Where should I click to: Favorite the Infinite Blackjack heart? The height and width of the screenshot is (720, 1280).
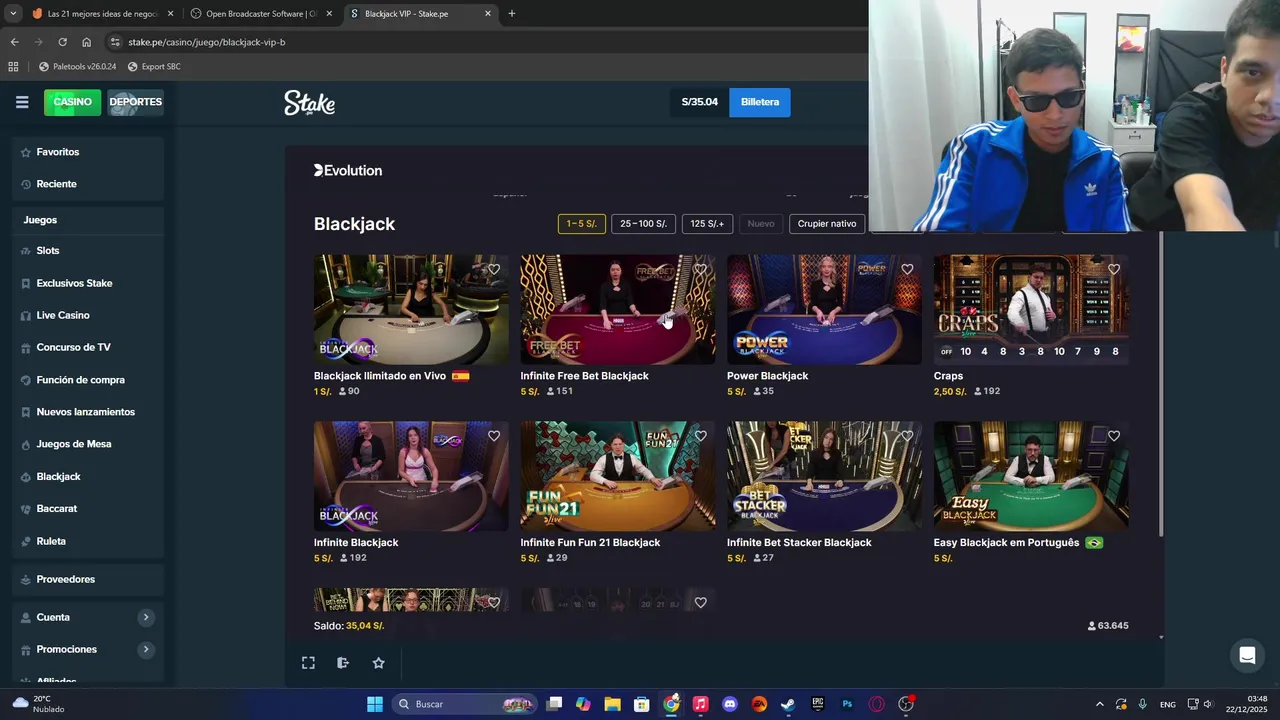pyautogui.click(x=494, y=436)
